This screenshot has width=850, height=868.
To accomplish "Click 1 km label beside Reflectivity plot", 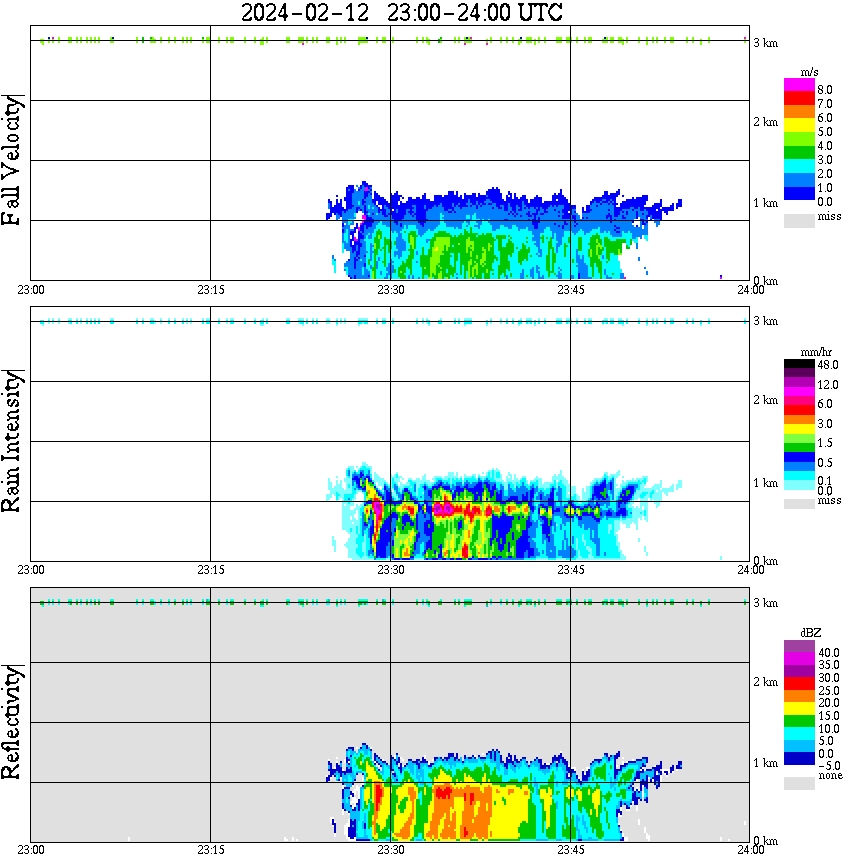I will point(765,763).
